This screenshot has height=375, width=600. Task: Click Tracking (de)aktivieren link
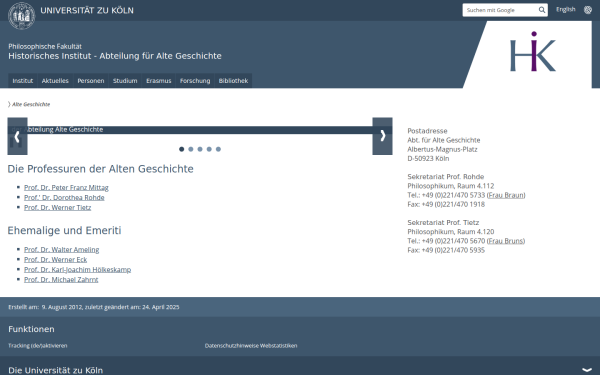point(38,346)
